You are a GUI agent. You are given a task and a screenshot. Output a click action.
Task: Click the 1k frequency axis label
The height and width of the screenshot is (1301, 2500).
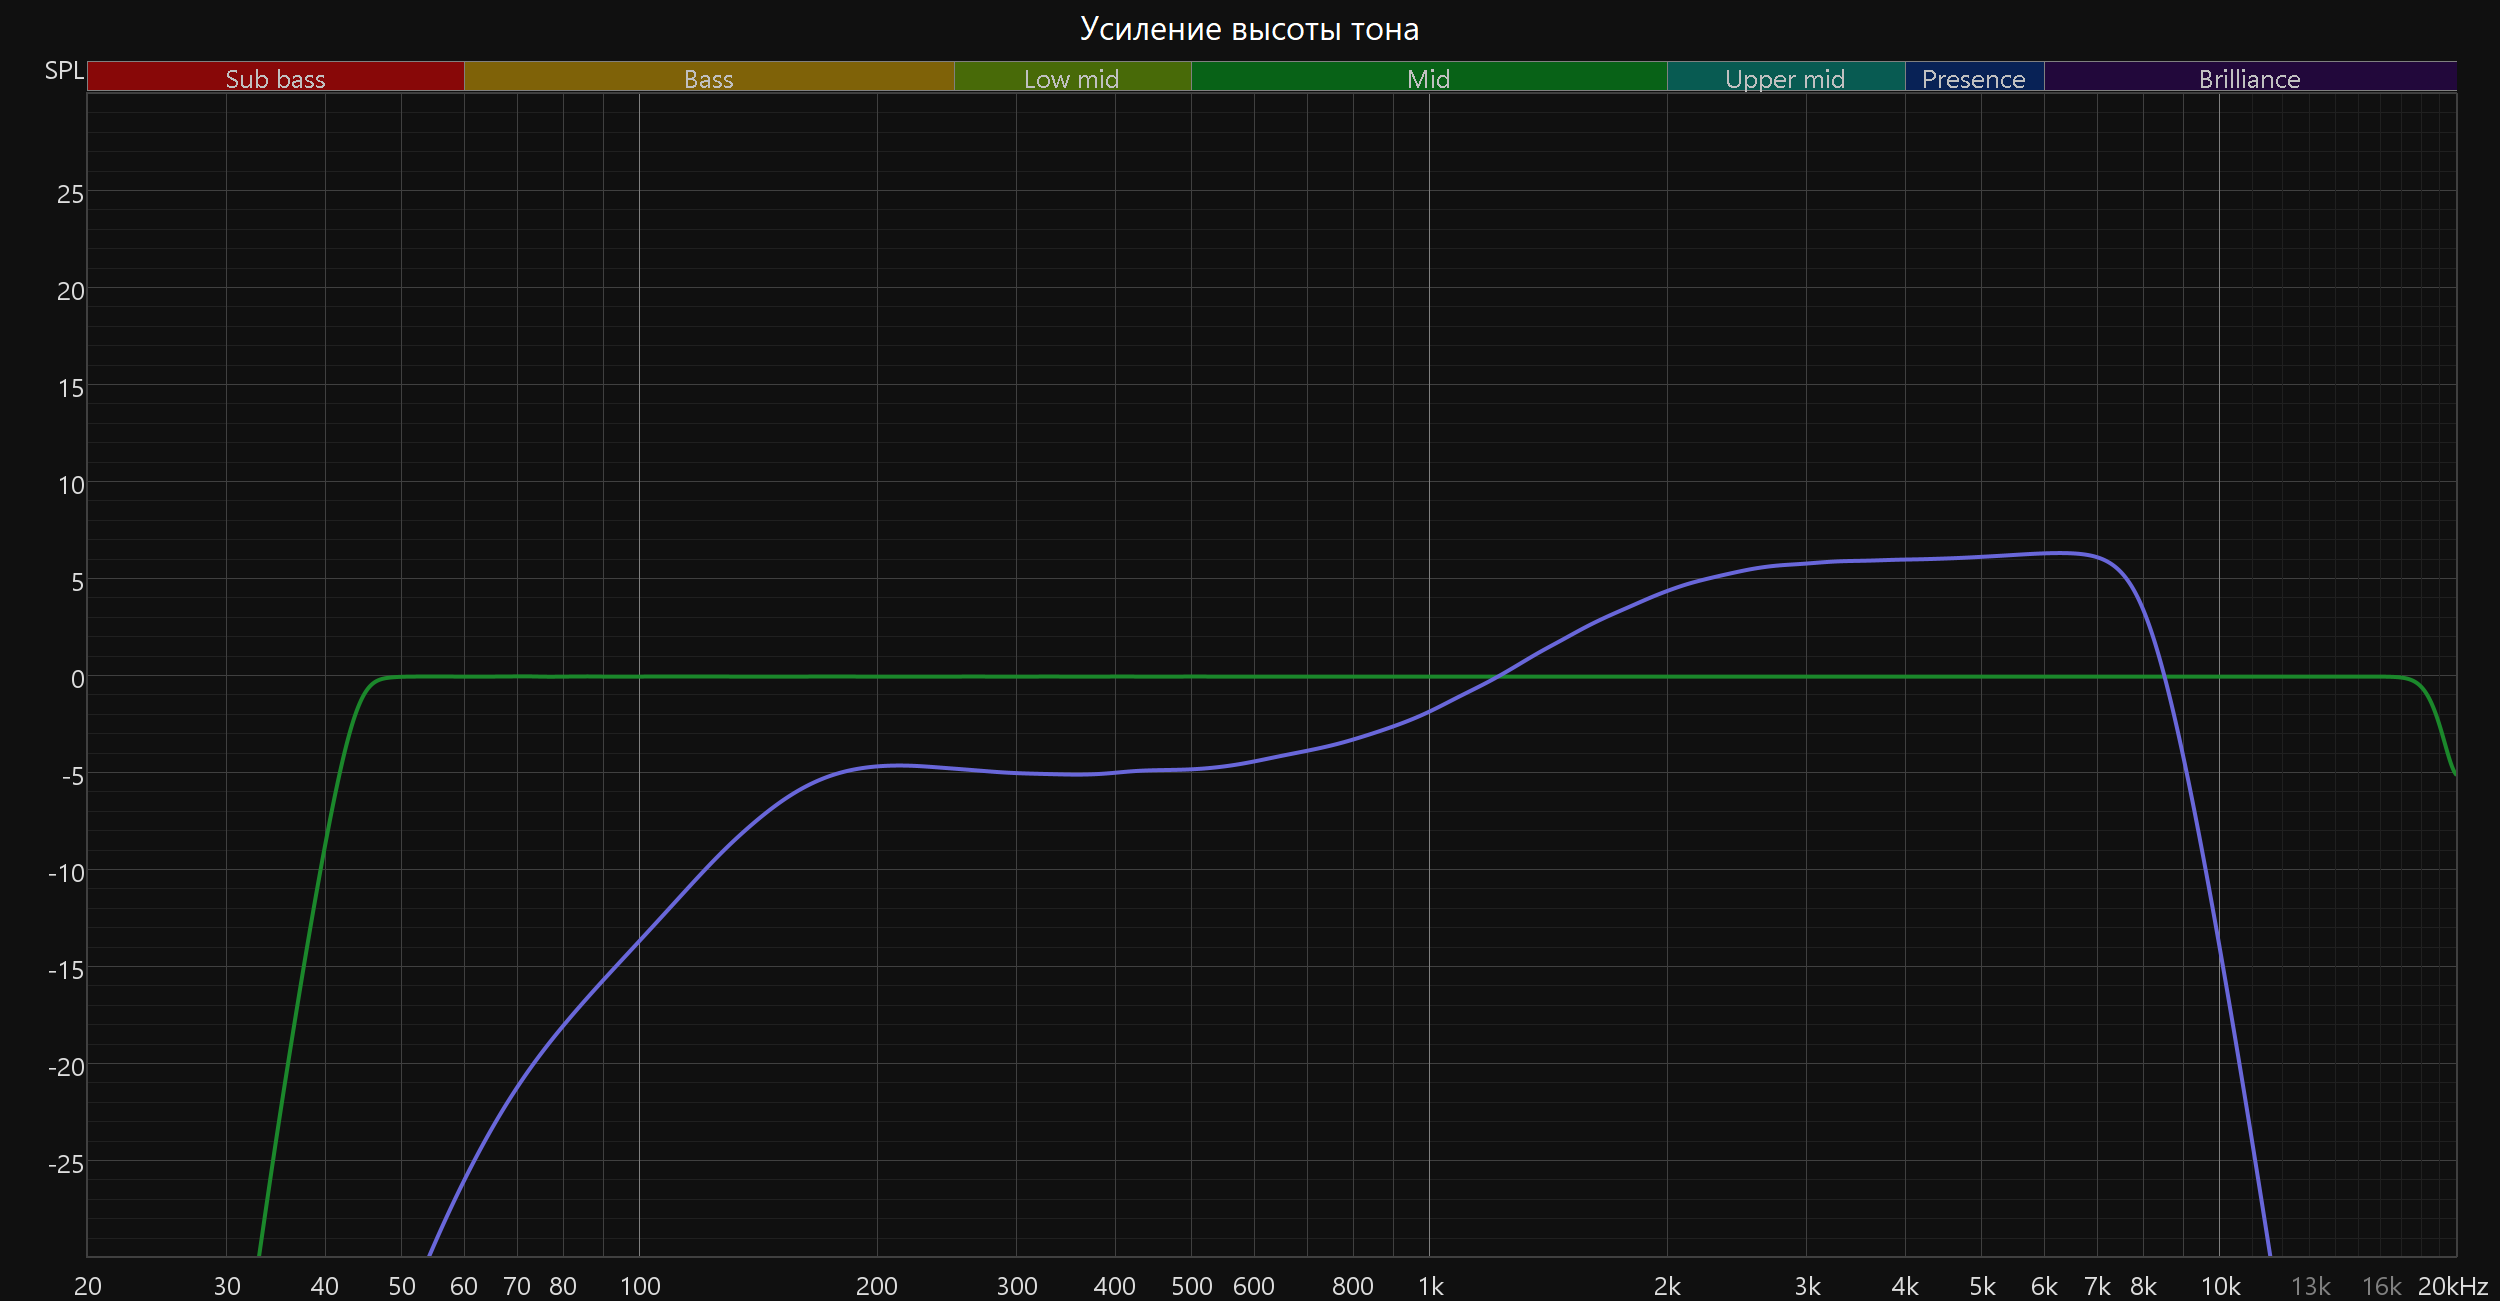tap(1430, 1286)
